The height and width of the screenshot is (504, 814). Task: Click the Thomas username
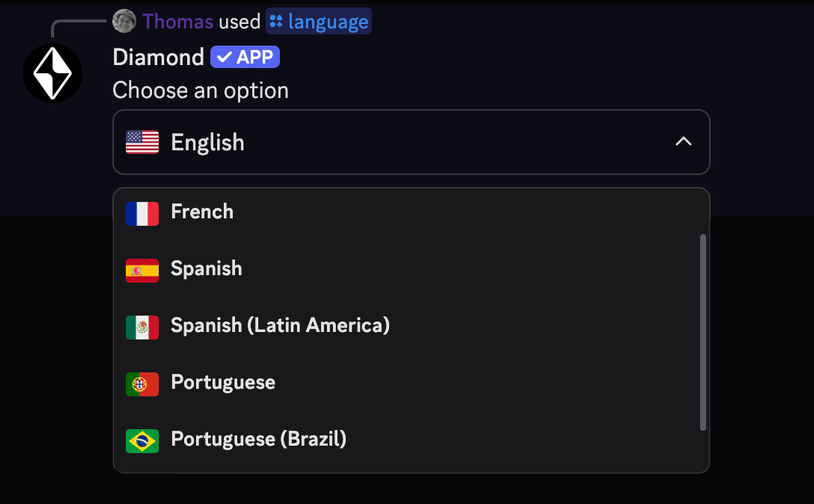click(x=178, y=21)
